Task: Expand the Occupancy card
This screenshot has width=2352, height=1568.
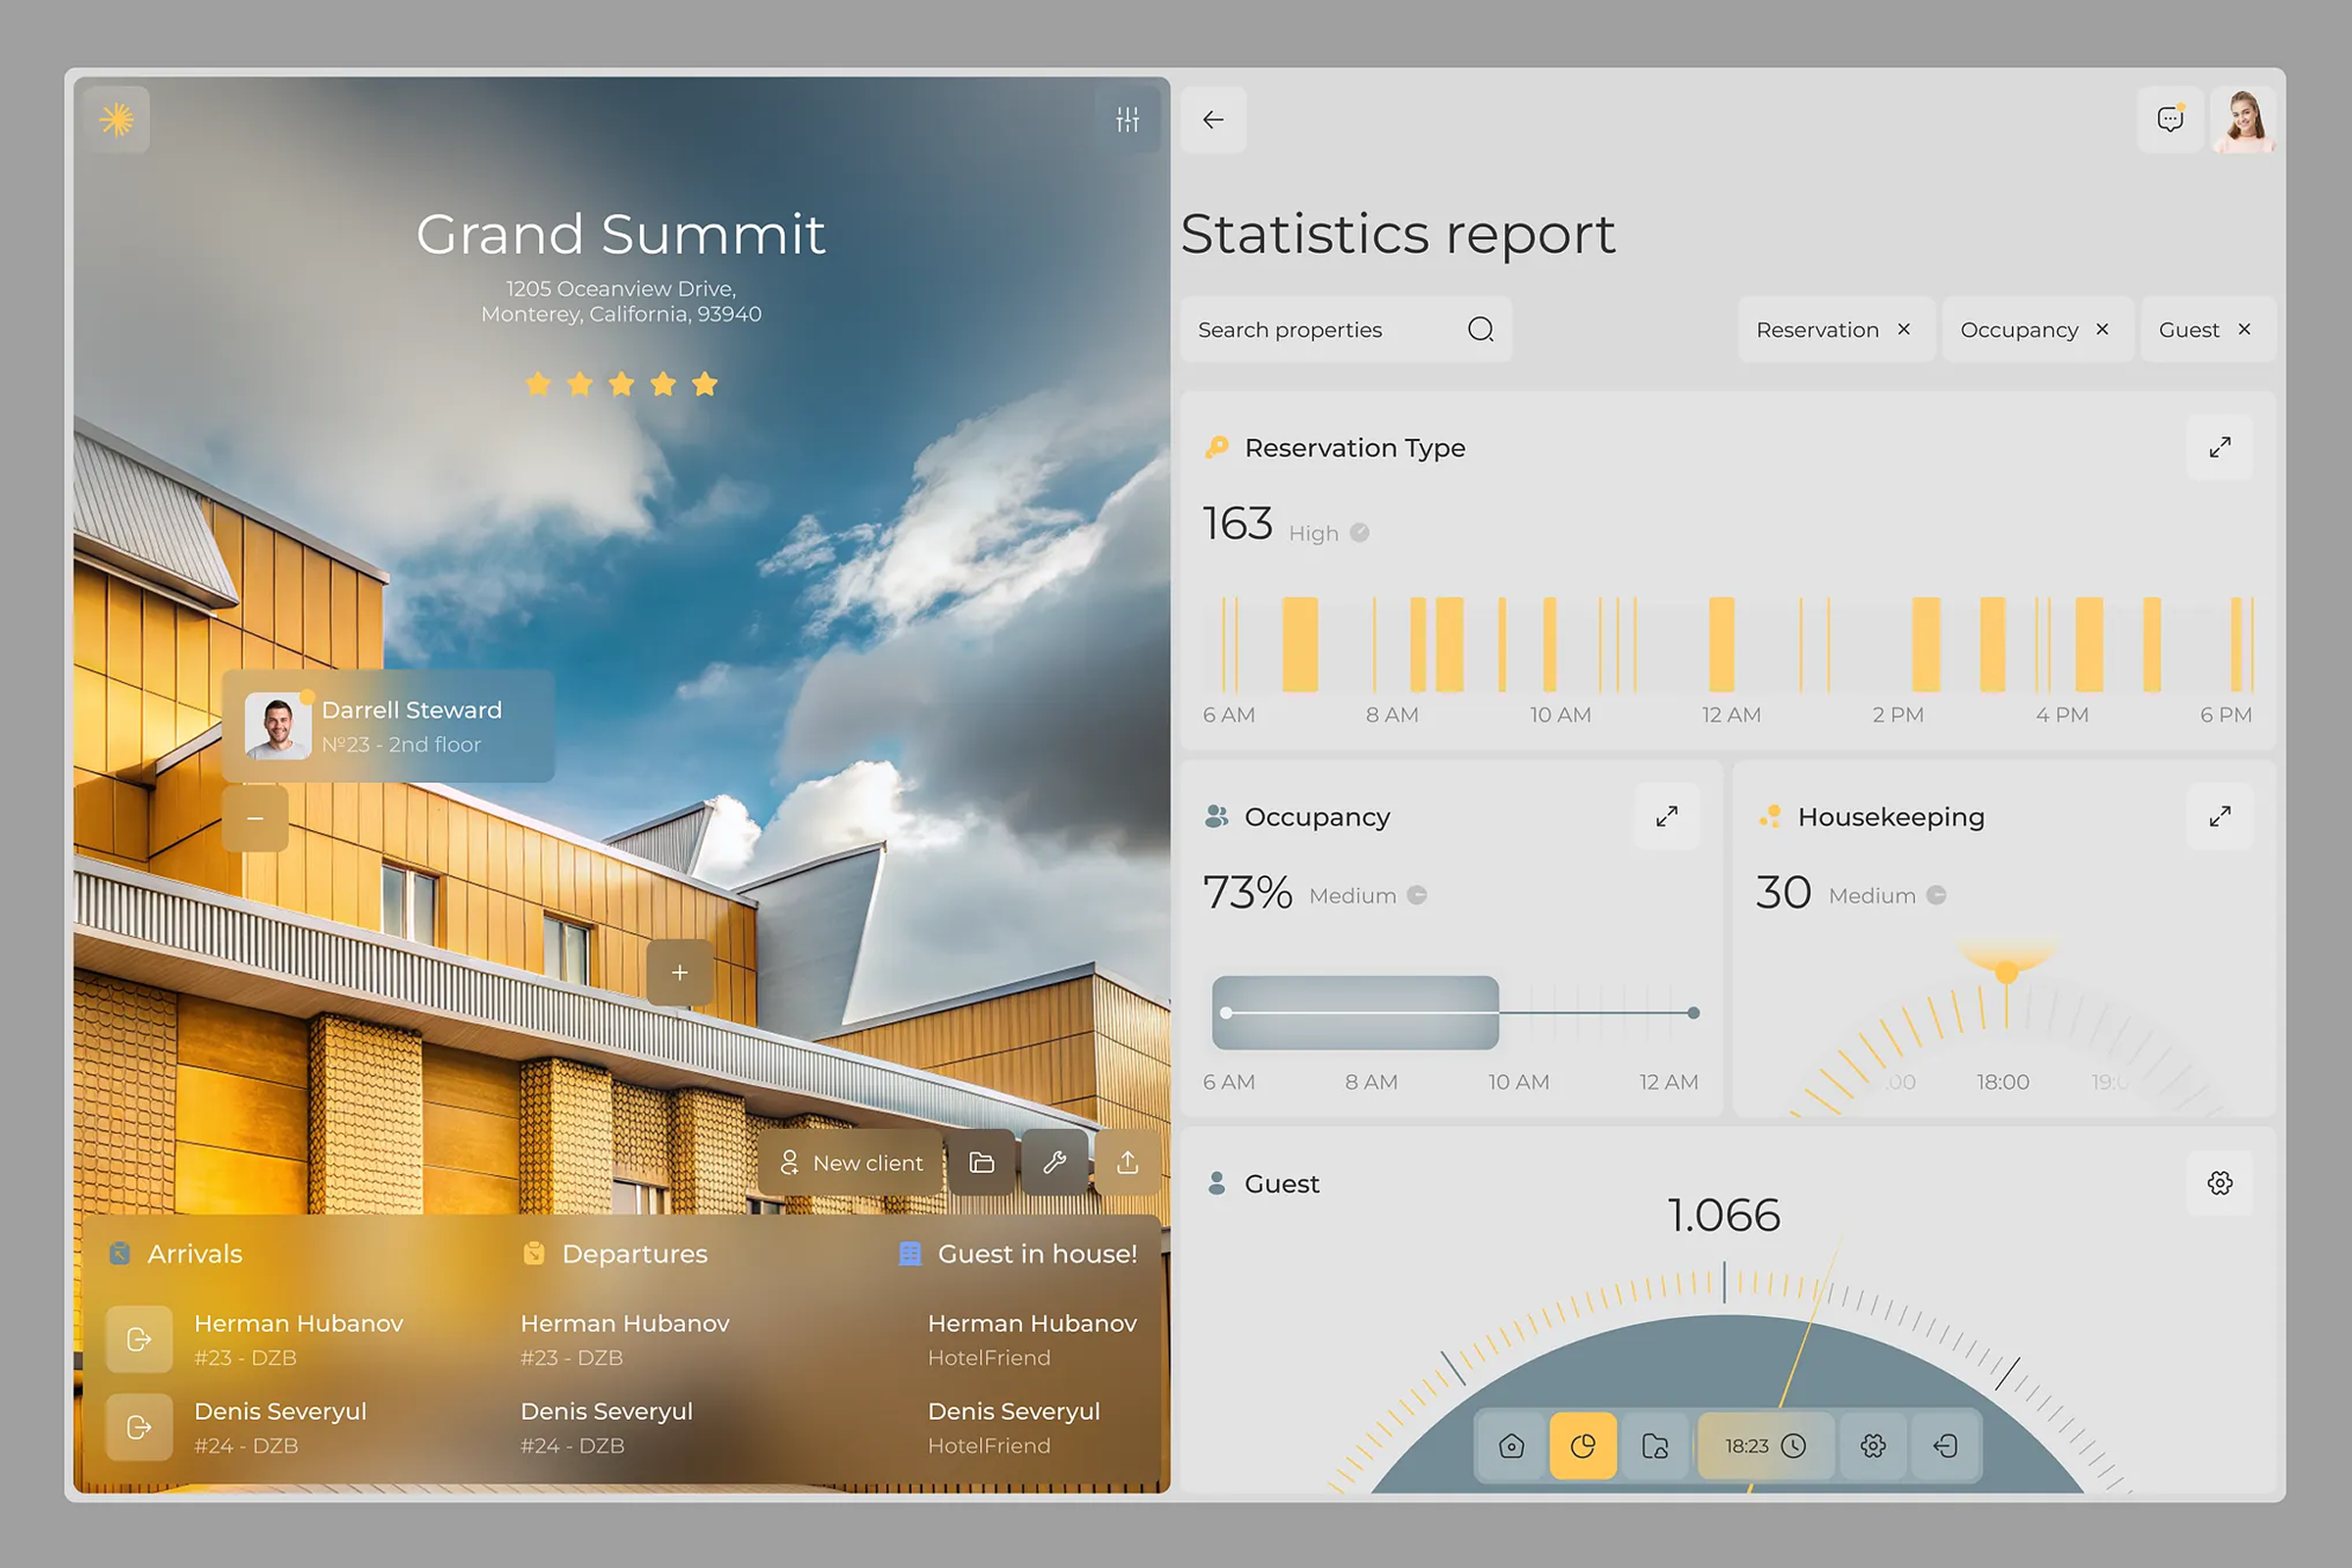Action: 1666,817
